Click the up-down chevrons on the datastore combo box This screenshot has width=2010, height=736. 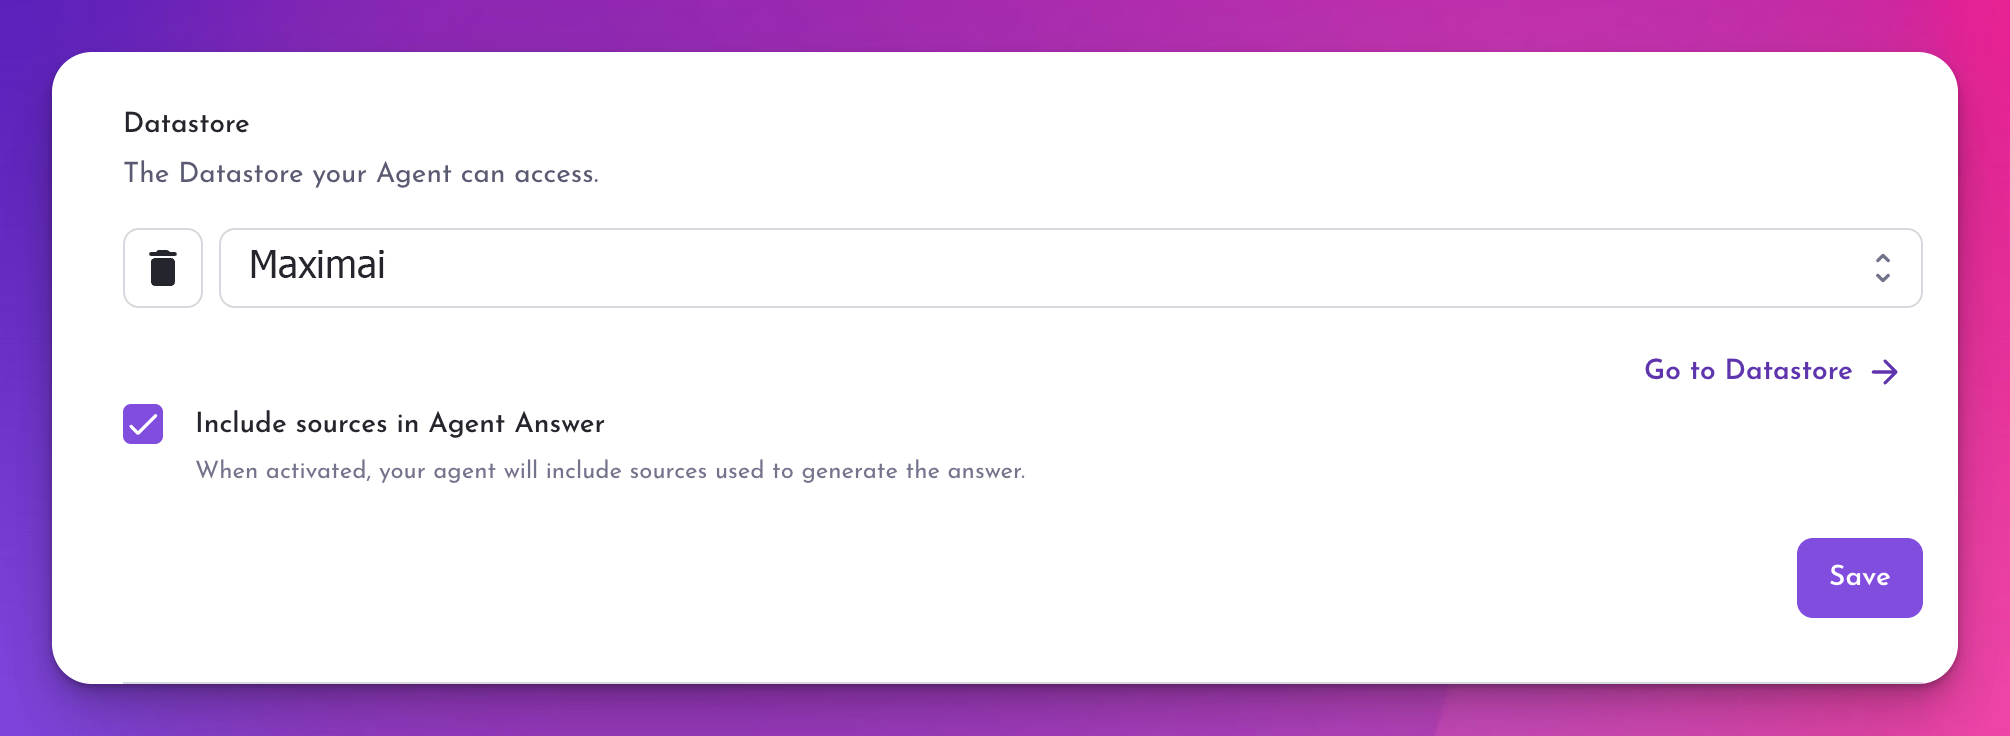click(x=1881, y=267)
